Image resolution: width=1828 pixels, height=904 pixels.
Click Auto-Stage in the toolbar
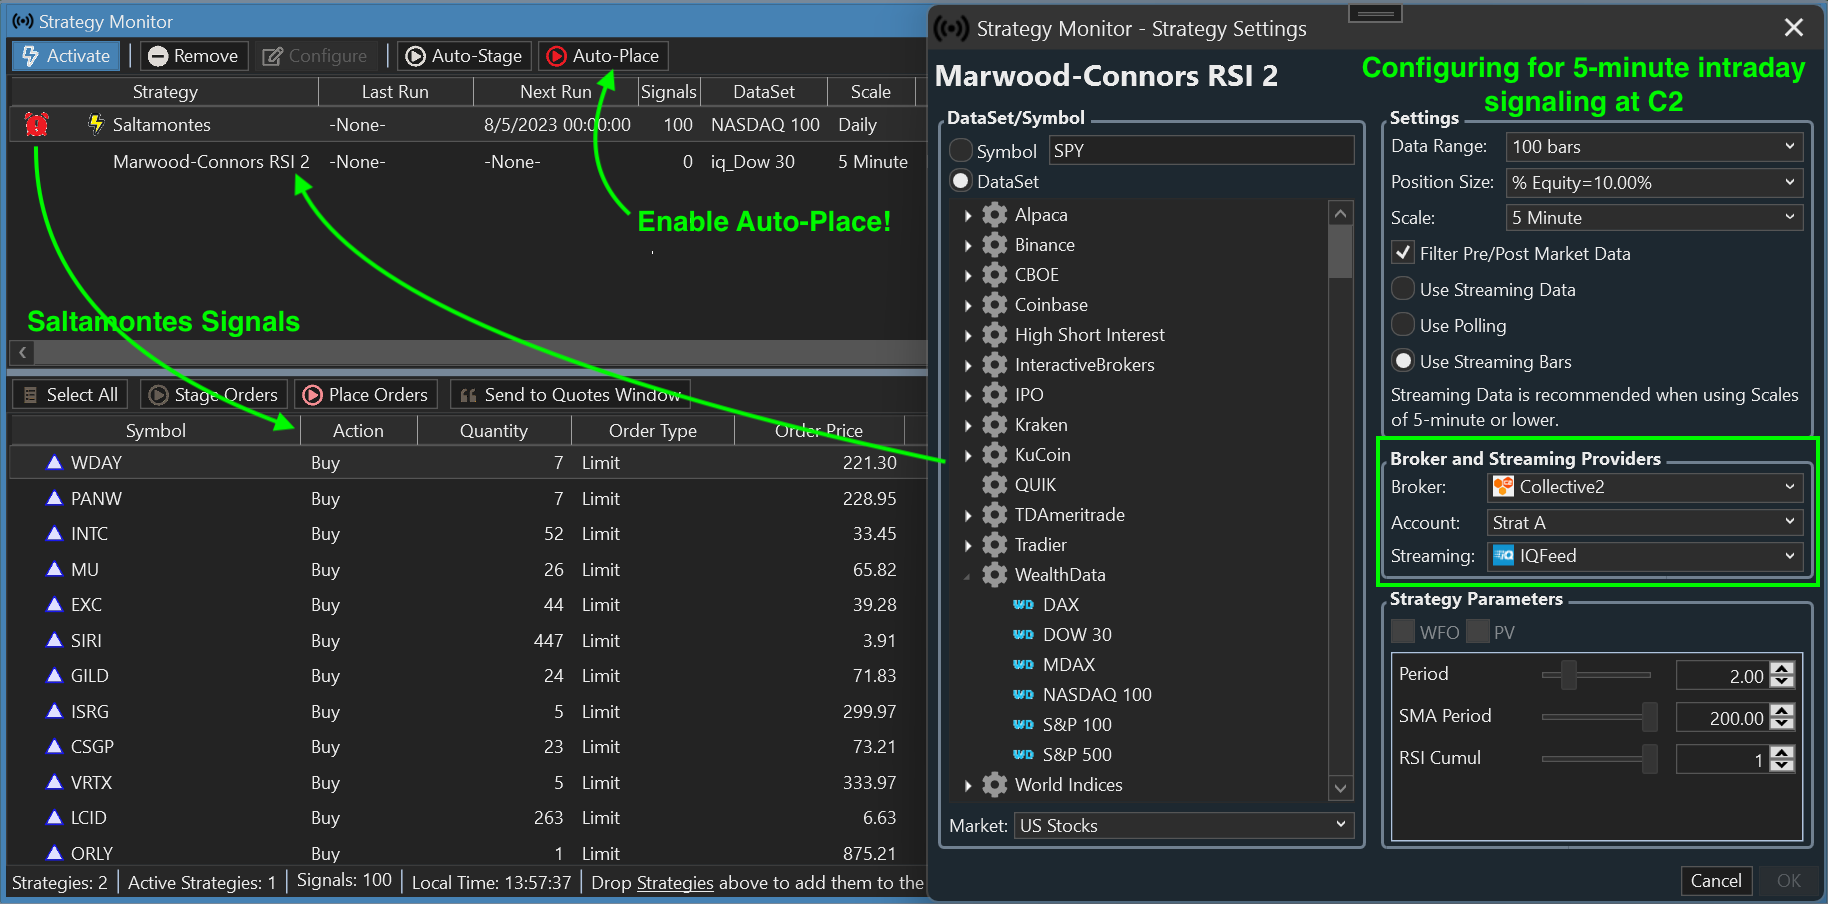pos(464,56)
